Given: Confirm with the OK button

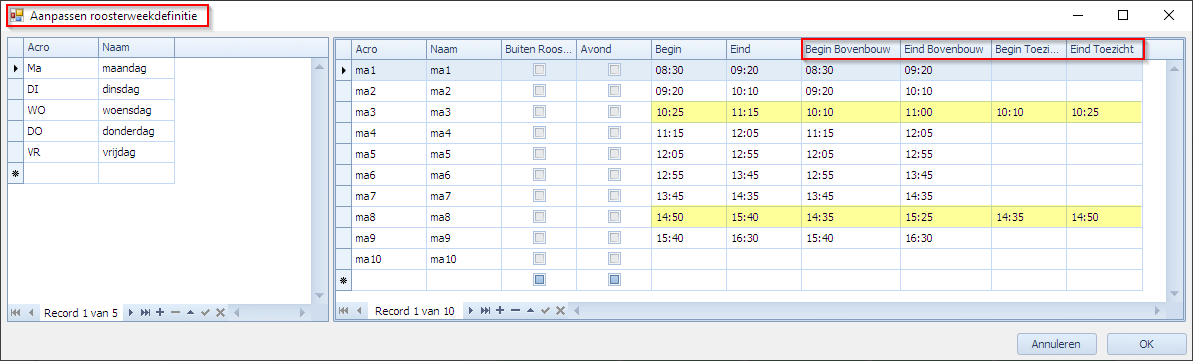Looking at the screenshot, I should click(1146, 344).
